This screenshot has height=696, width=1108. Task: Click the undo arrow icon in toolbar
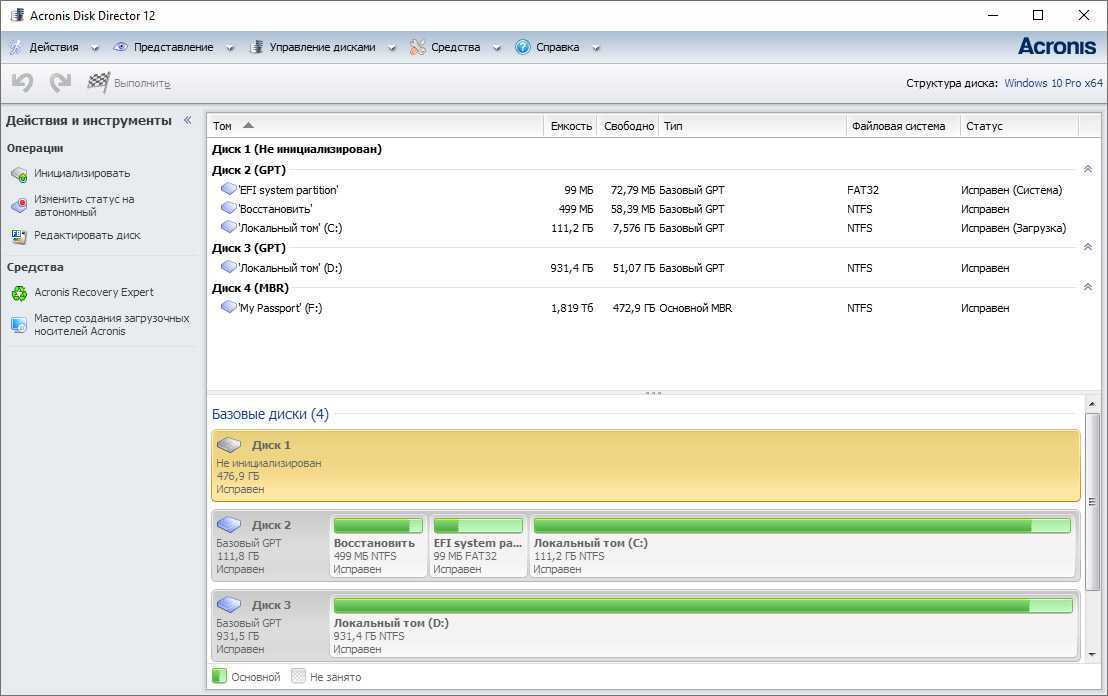22,83
